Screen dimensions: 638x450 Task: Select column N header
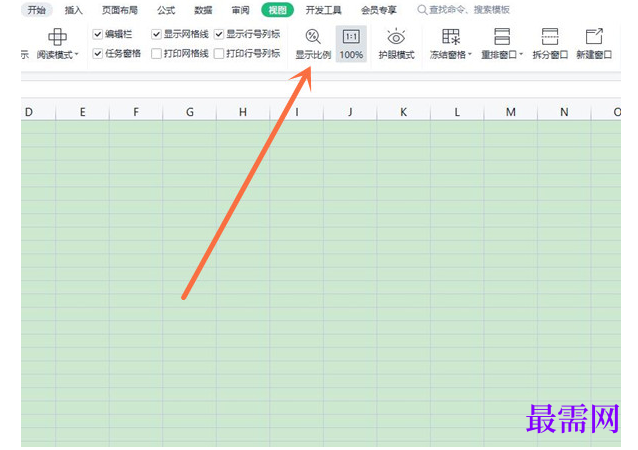[564, 112]
